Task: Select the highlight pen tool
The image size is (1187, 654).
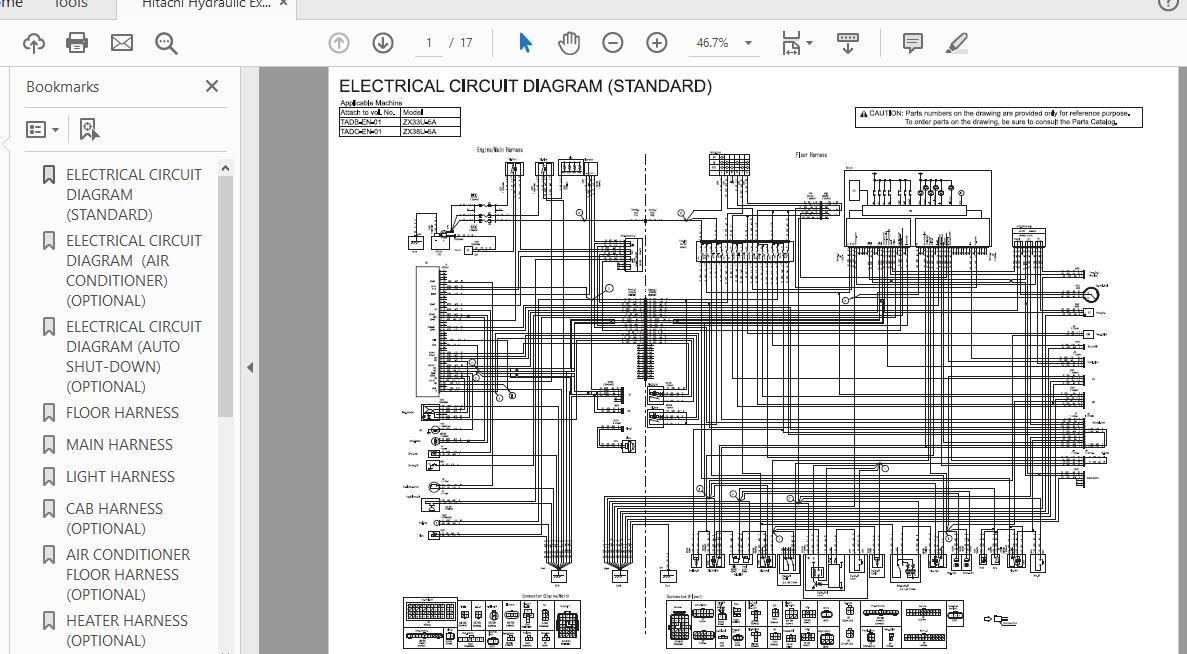Action: pyautogui.click(x=956, y=43)
